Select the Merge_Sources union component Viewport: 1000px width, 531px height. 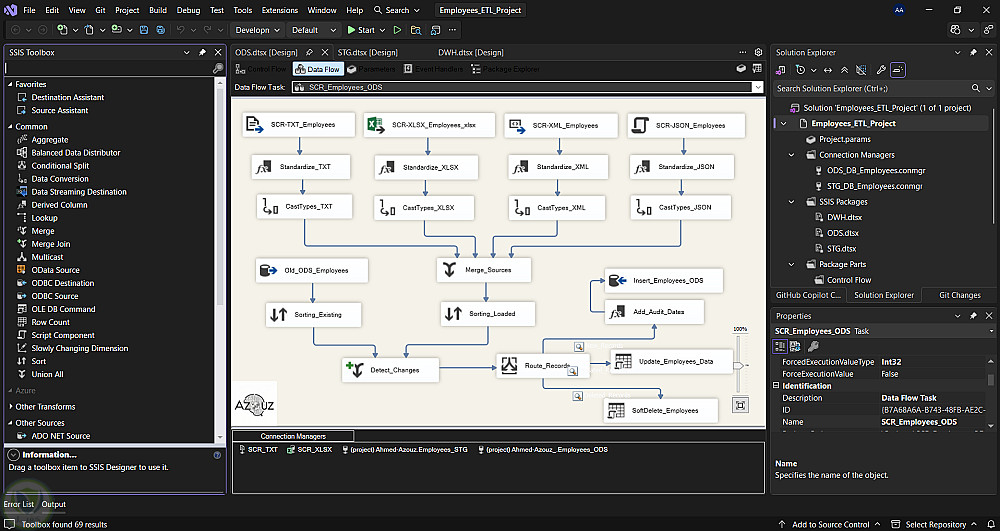click(484, 270)
